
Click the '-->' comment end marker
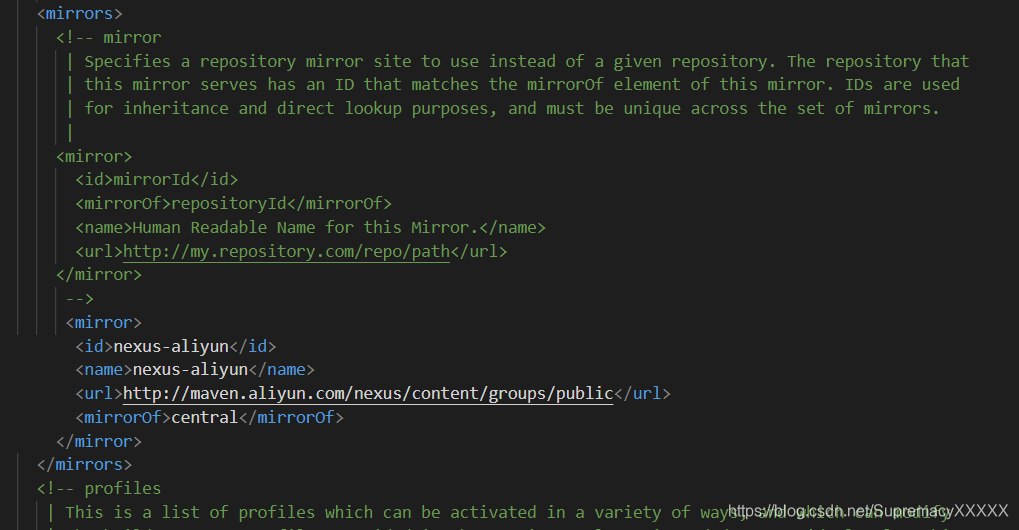click(x=80, y=299)
